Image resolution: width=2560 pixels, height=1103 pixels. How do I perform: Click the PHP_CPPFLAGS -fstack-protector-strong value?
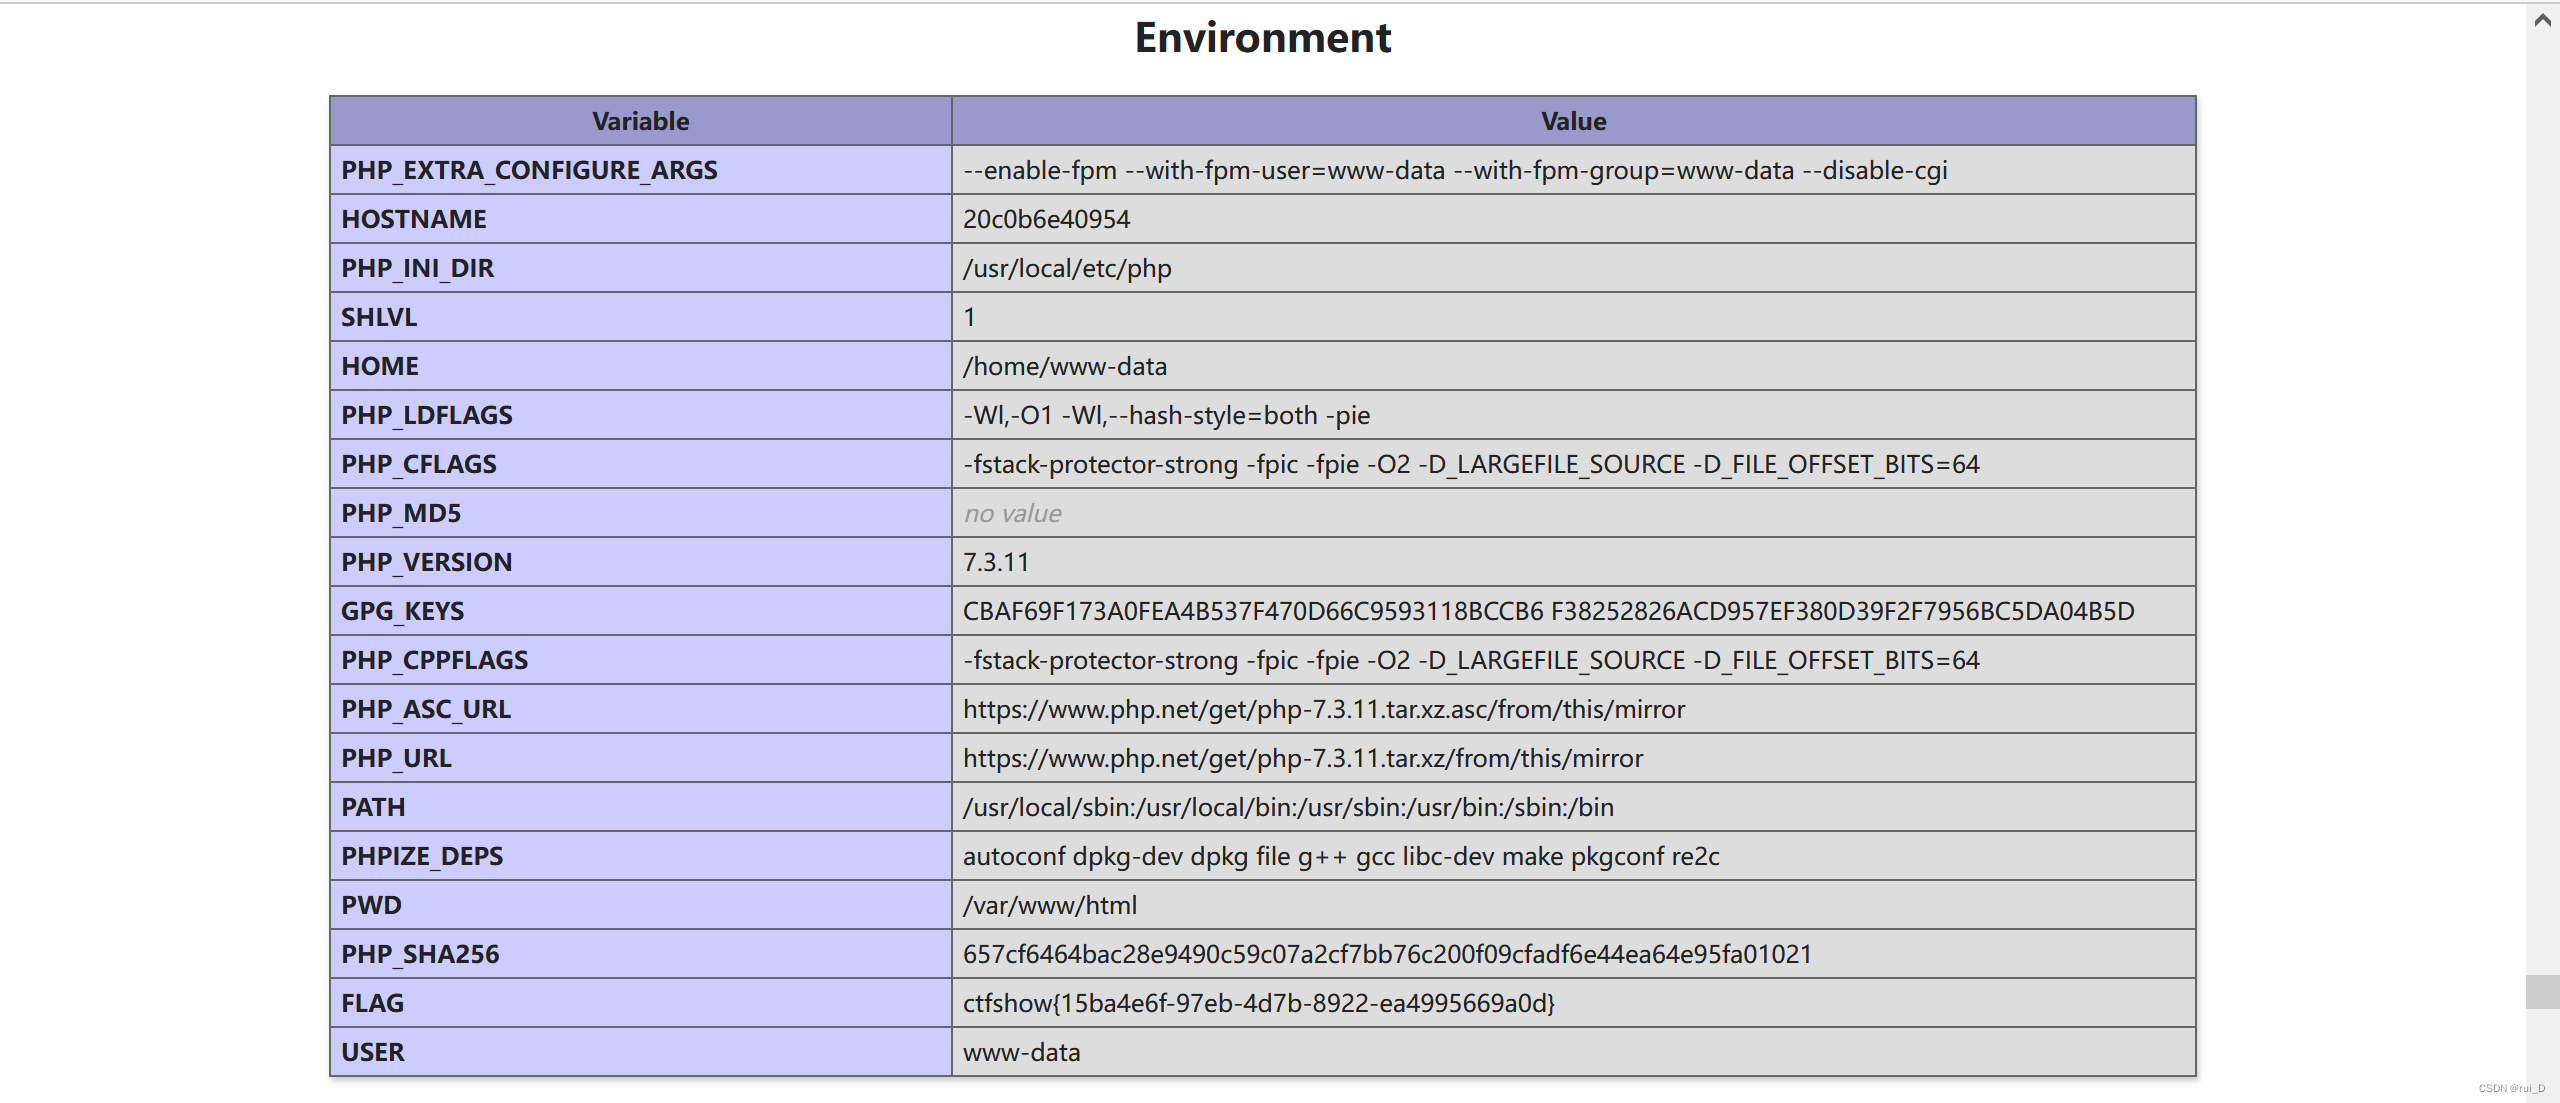tap(1471, 660)
